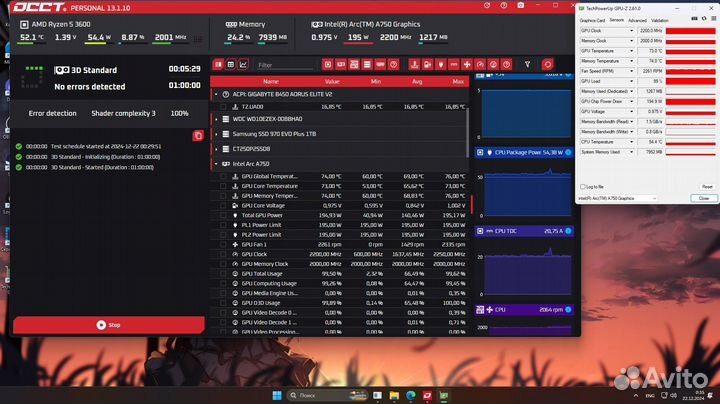Screen dimensions: 720x404
Task: Toggle the fan sensor filter icon
Action: (467, 65)
